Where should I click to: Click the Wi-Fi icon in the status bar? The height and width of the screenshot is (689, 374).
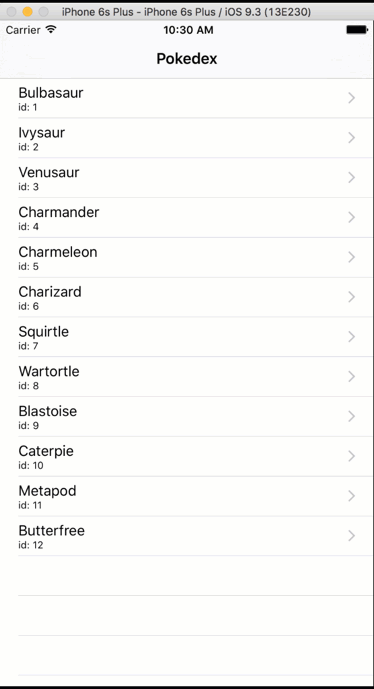click(x=51, y=29)
